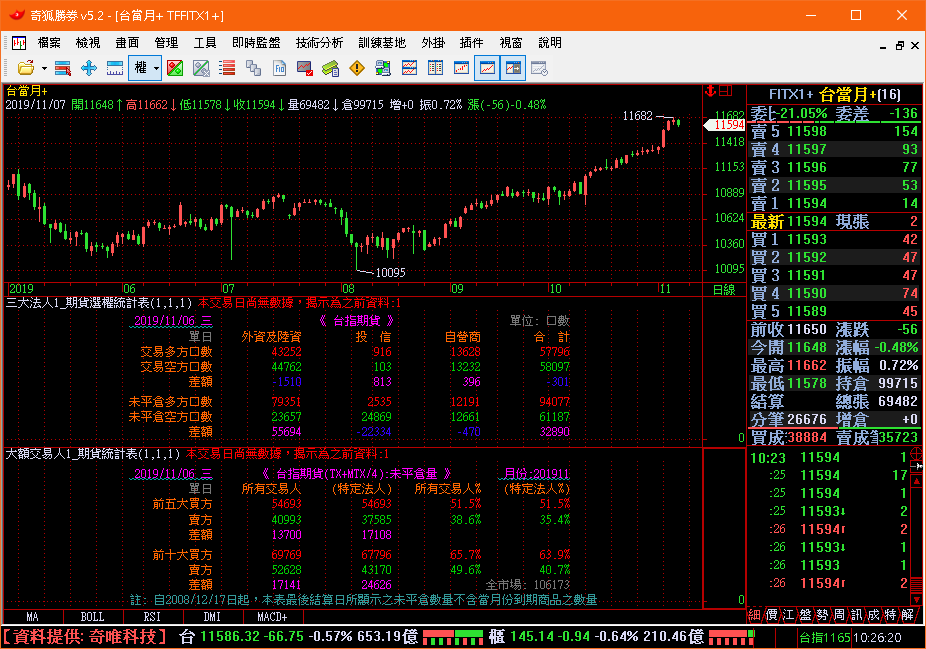The image size is (926, 649).
Task: Select the 細 detail tab
Action: (754, 615)
